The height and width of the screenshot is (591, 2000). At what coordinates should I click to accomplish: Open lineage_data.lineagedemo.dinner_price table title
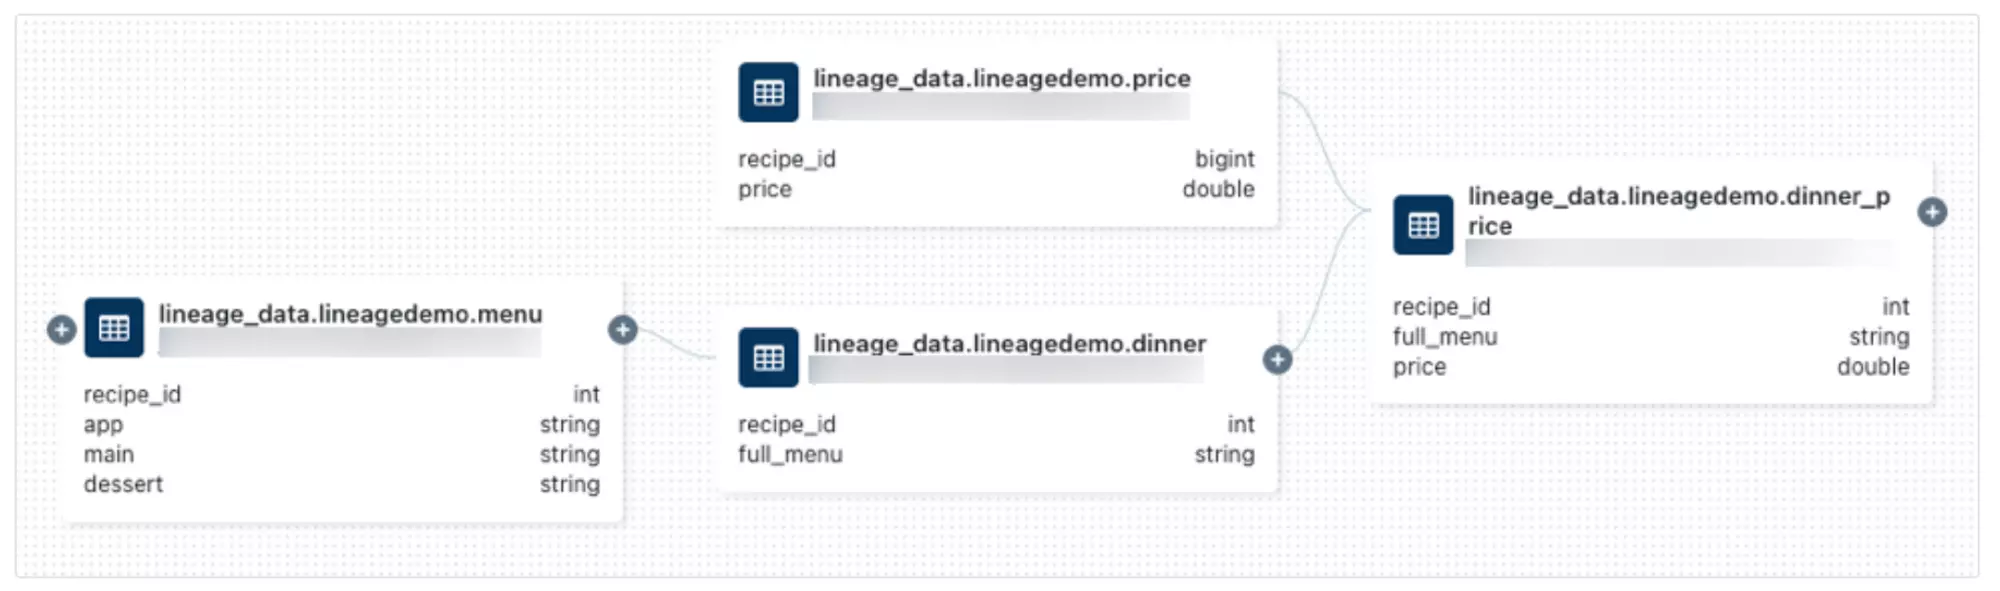(x=1679, y=211)
